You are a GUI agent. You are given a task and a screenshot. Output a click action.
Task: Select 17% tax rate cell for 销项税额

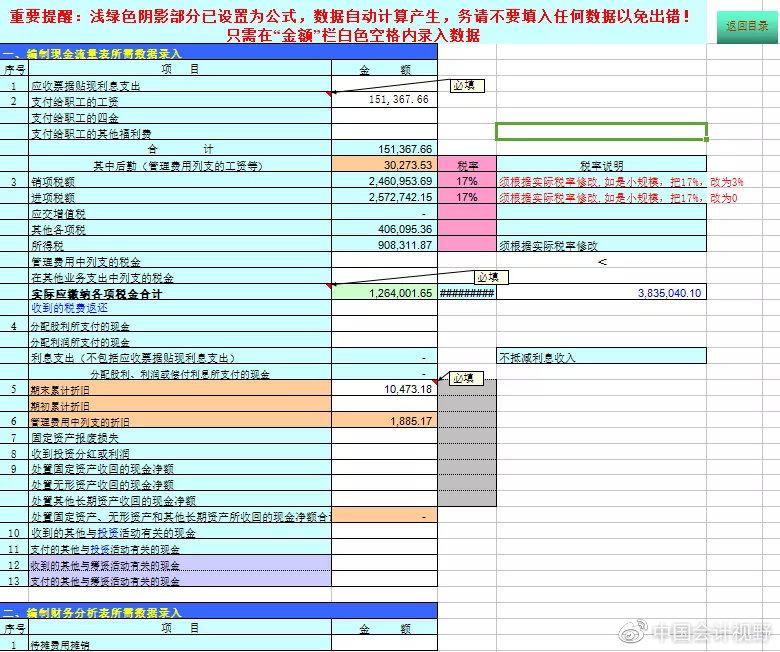point(467,180)
